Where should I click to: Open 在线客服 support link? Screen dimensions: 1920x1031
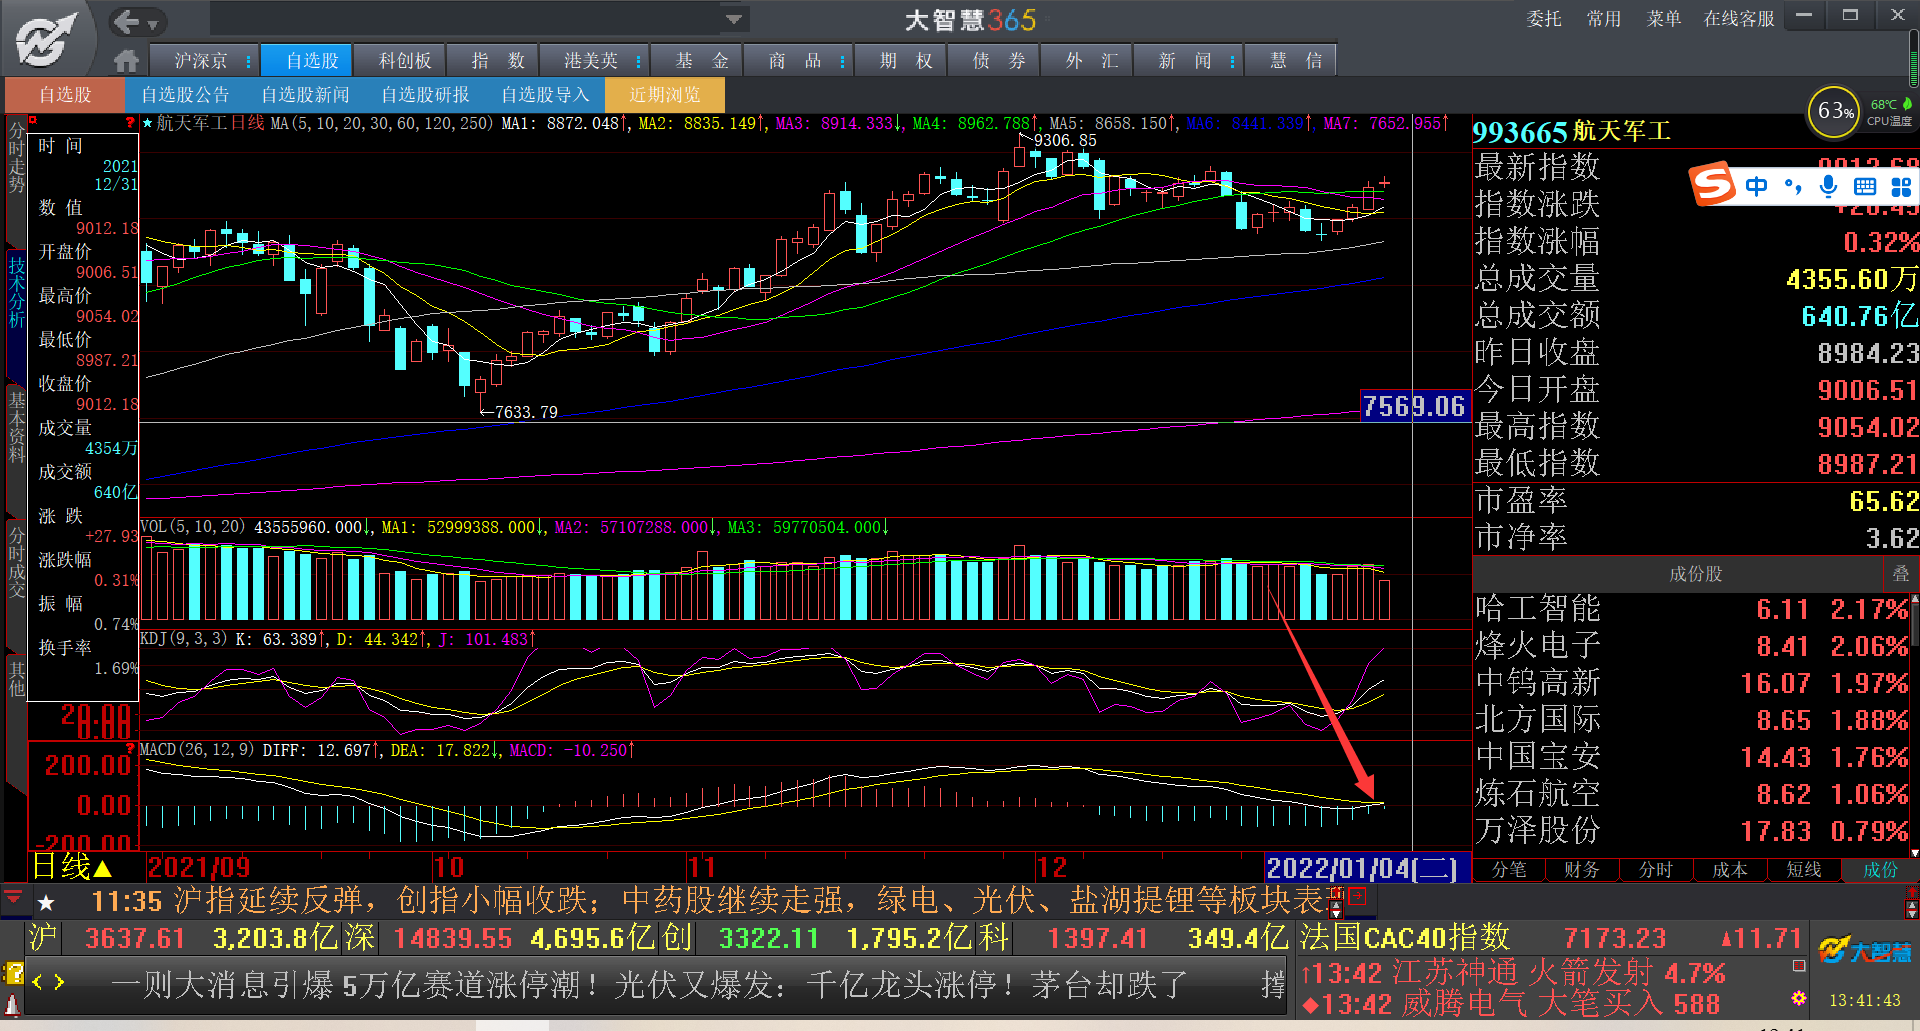click(x=1739, y=19)
